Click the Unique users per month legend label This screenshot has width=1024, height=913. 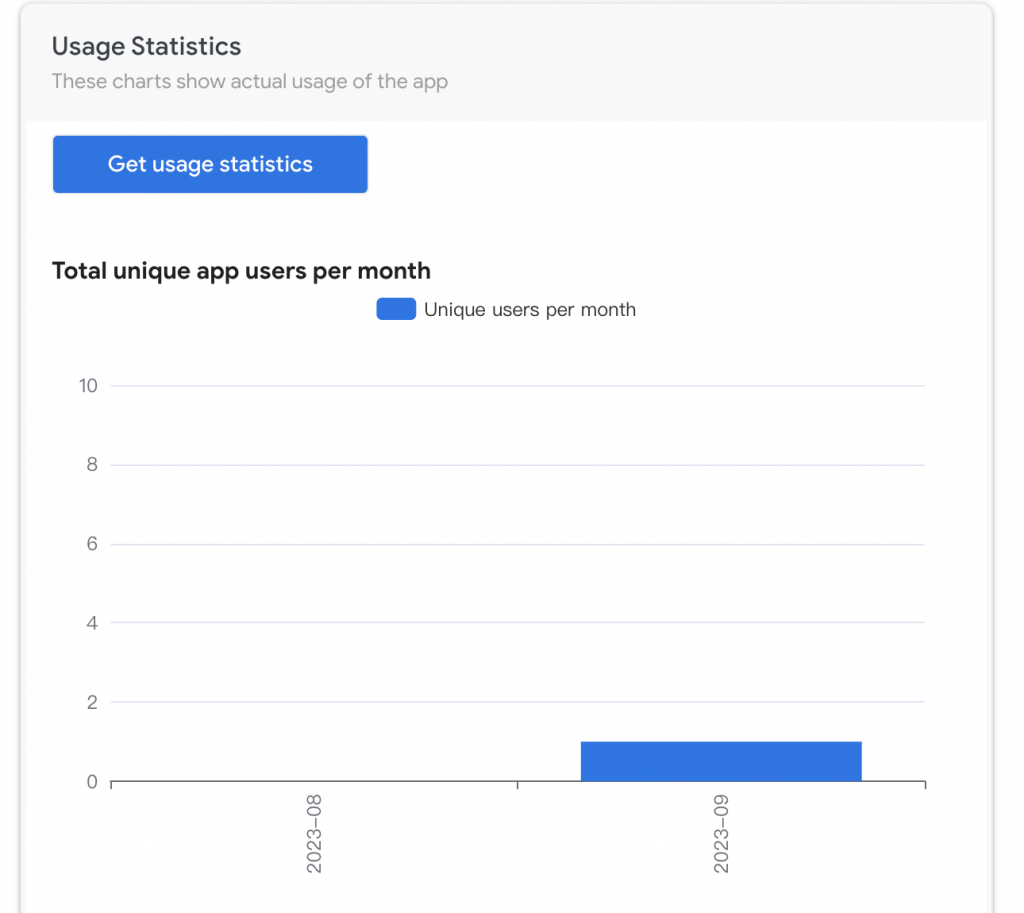529,310
